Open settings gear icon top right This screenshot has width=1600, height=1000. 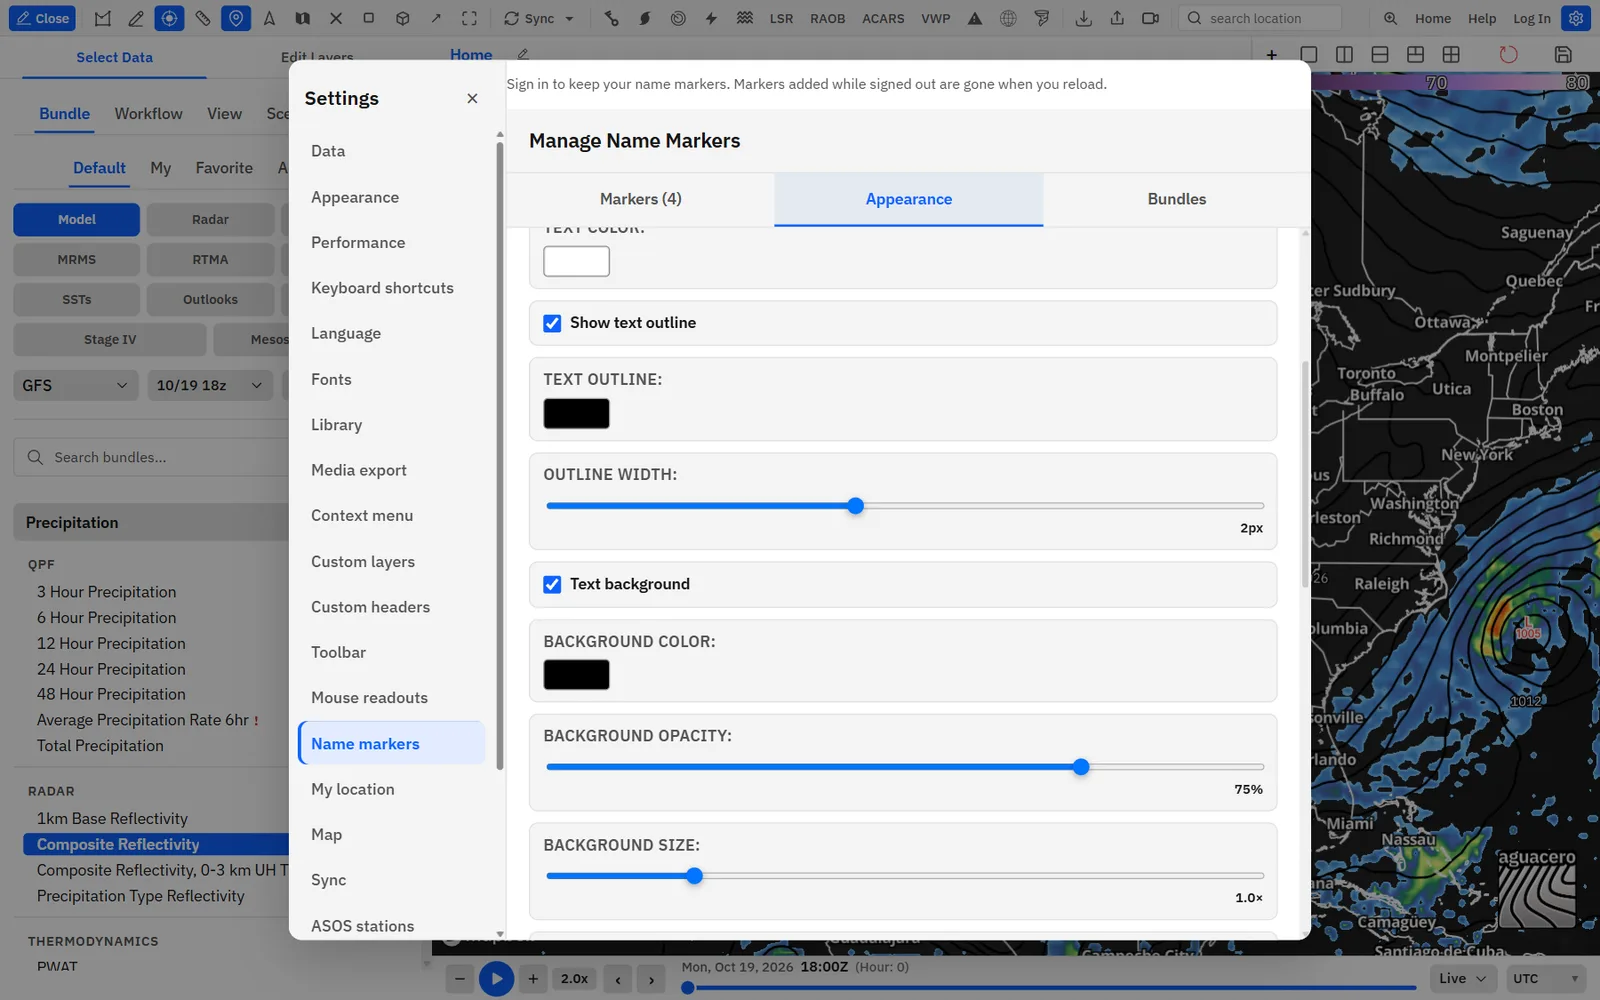coord(1576,18)
